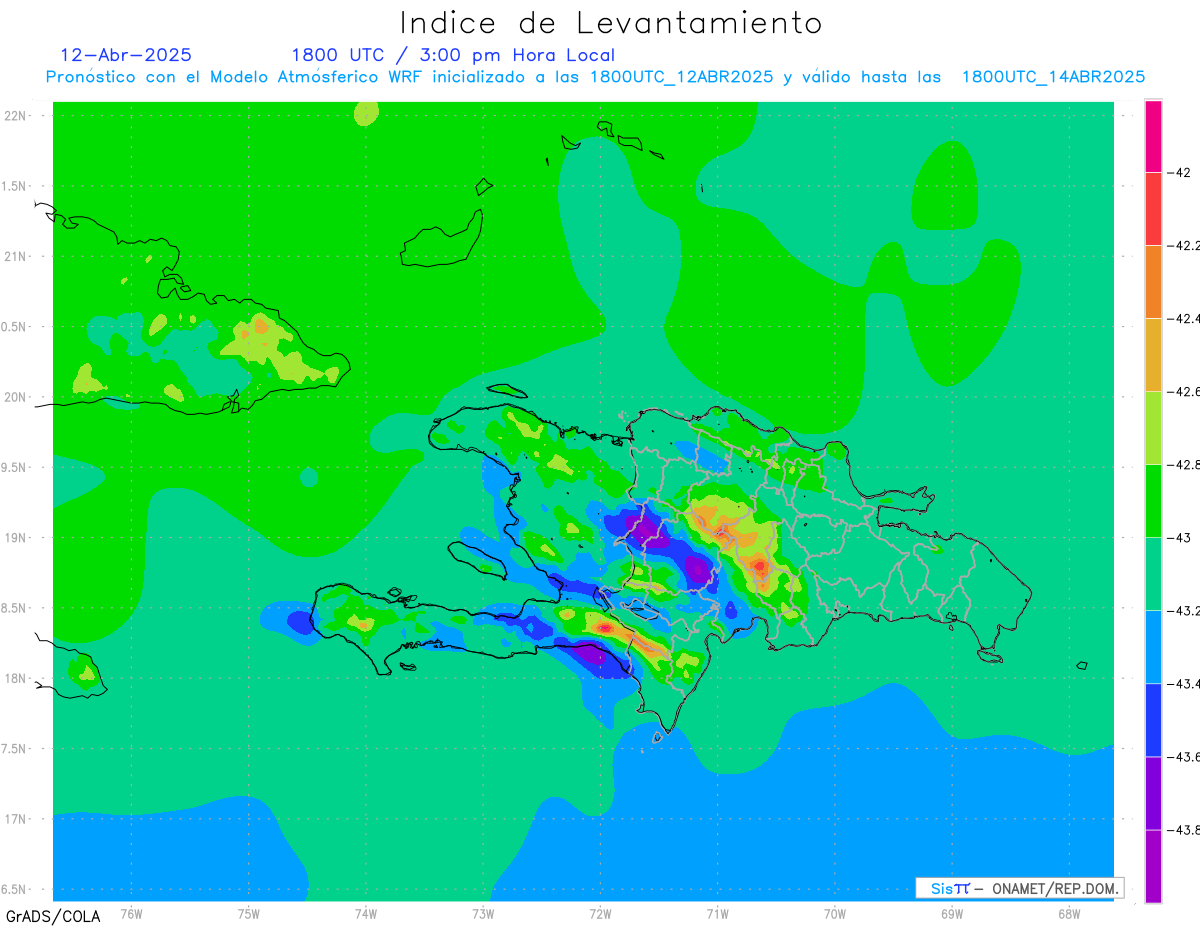Pick the orange legend swatch below -42.2

[1153, 281]
